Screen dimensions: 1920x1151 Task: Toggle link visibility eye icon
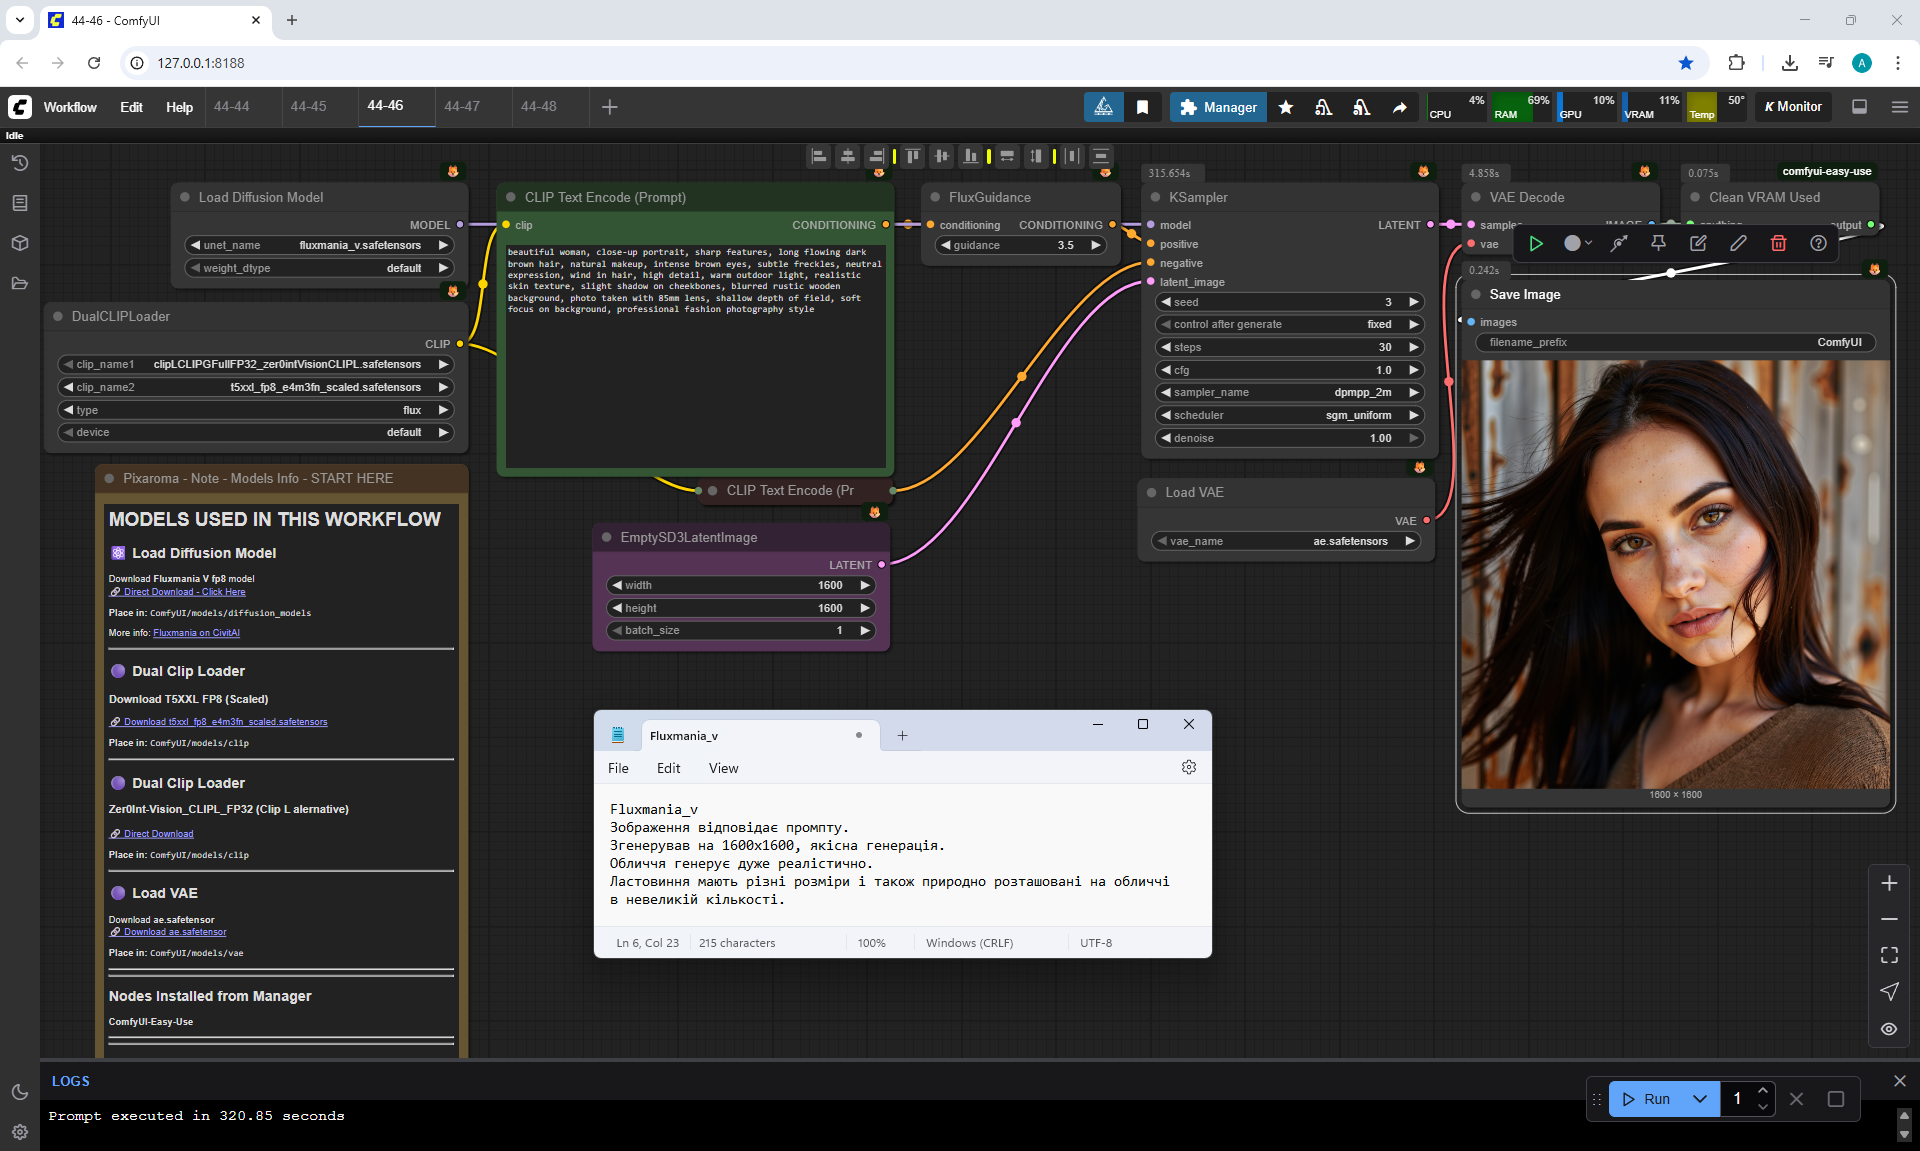click(1889, 1028)
